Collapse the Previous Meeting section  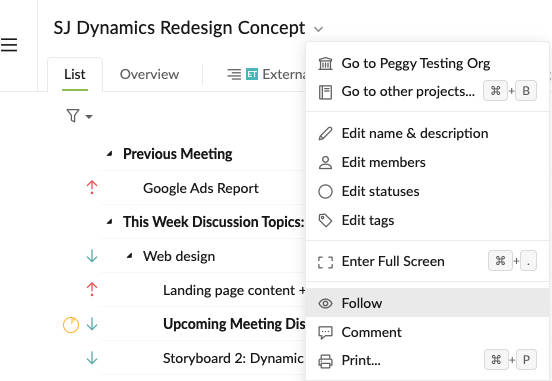click(x=110, y=154)
